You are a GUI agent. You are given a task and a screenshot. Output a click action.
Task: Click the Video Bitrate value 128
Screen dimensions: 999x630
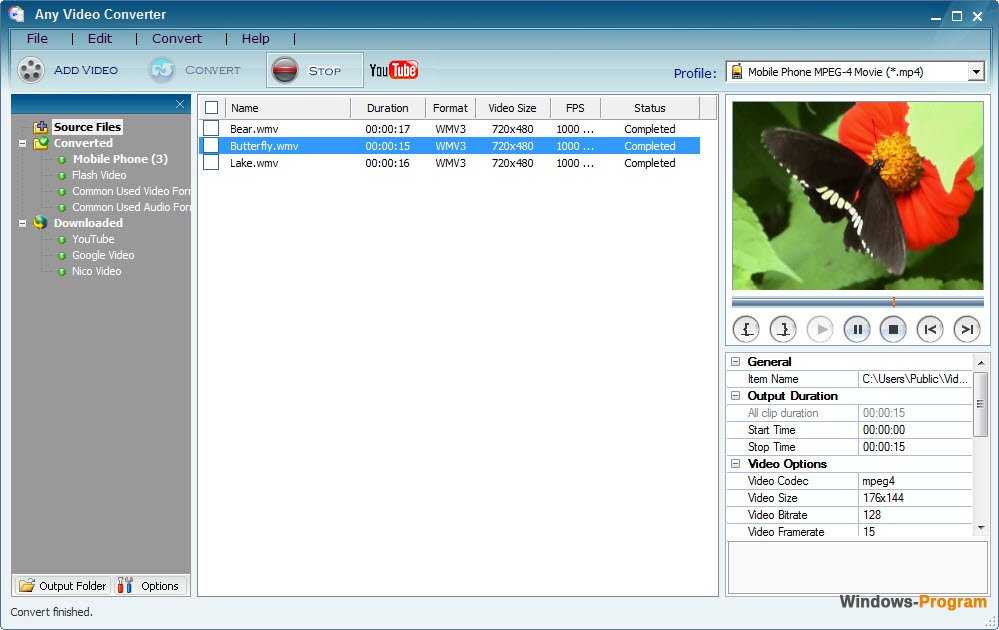(x=915, y=515)
